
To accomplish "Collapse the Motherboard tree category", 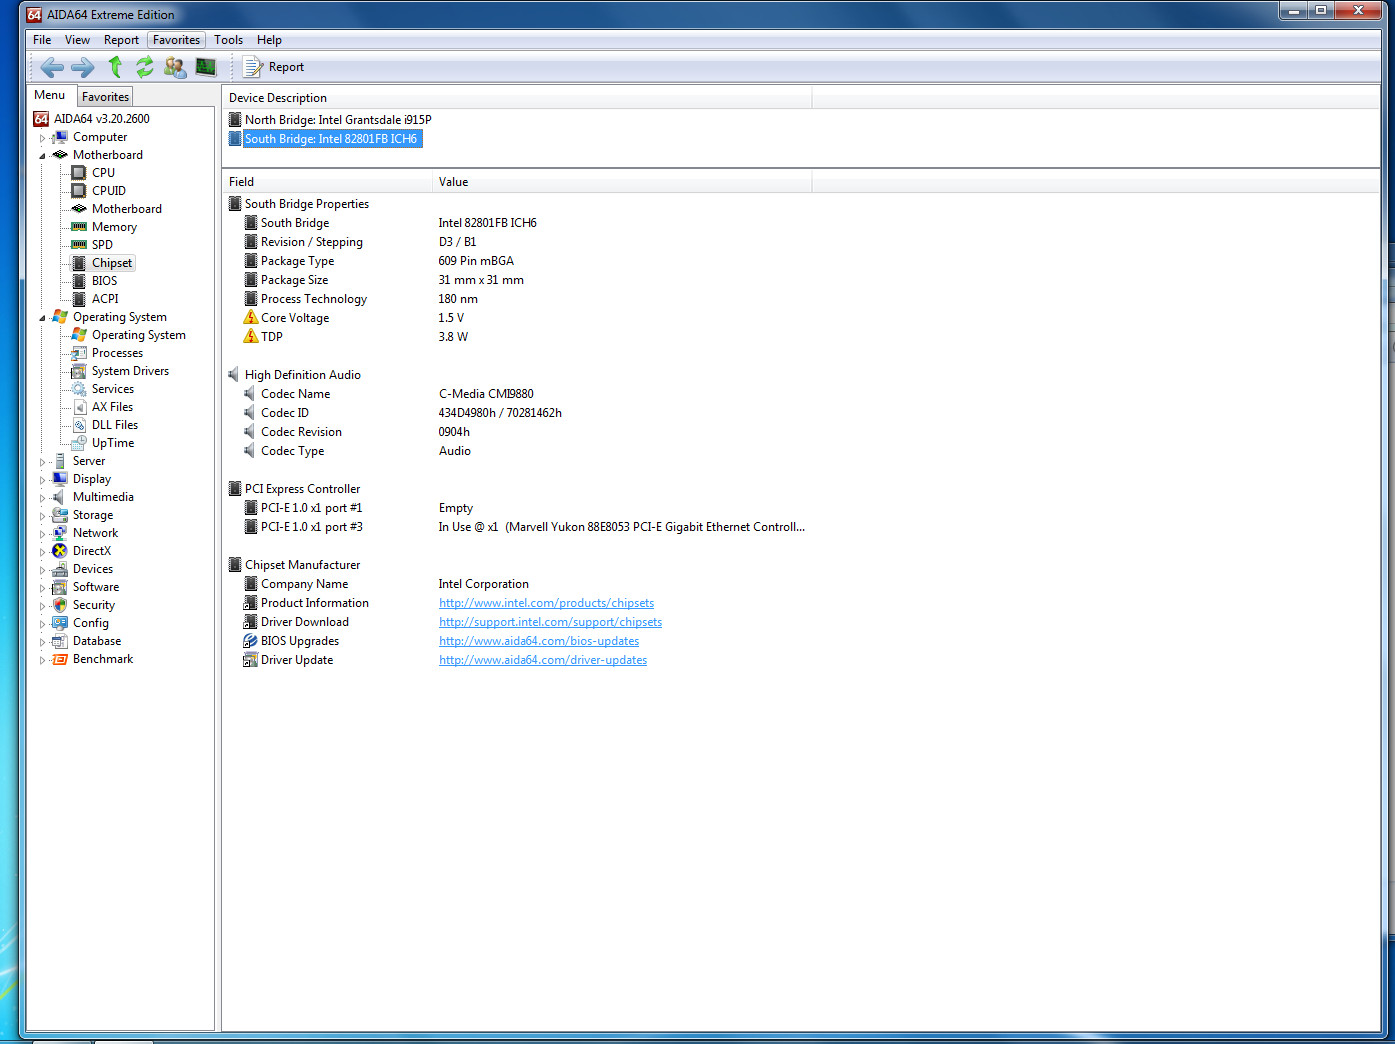I will pos(42,156).
